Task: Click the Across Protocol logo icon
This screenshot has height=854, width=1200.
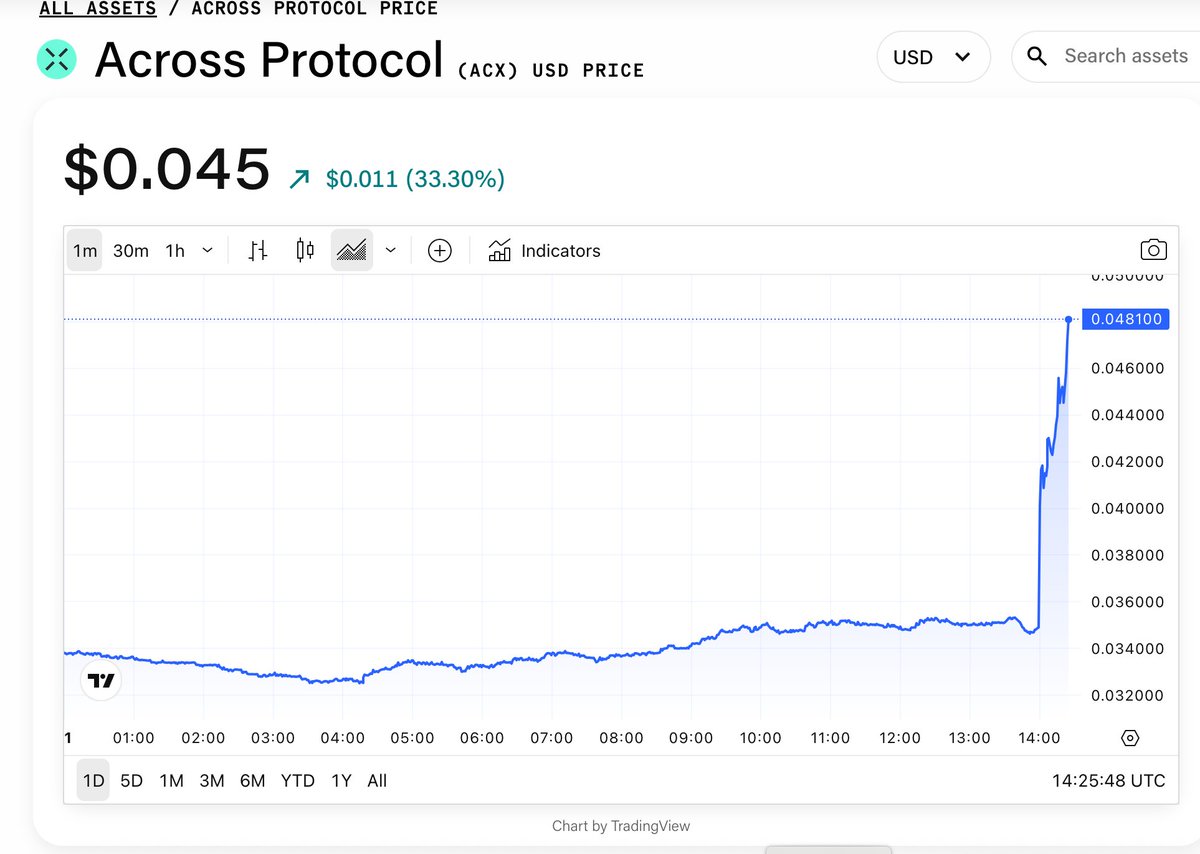Action: tap(58, 58)
